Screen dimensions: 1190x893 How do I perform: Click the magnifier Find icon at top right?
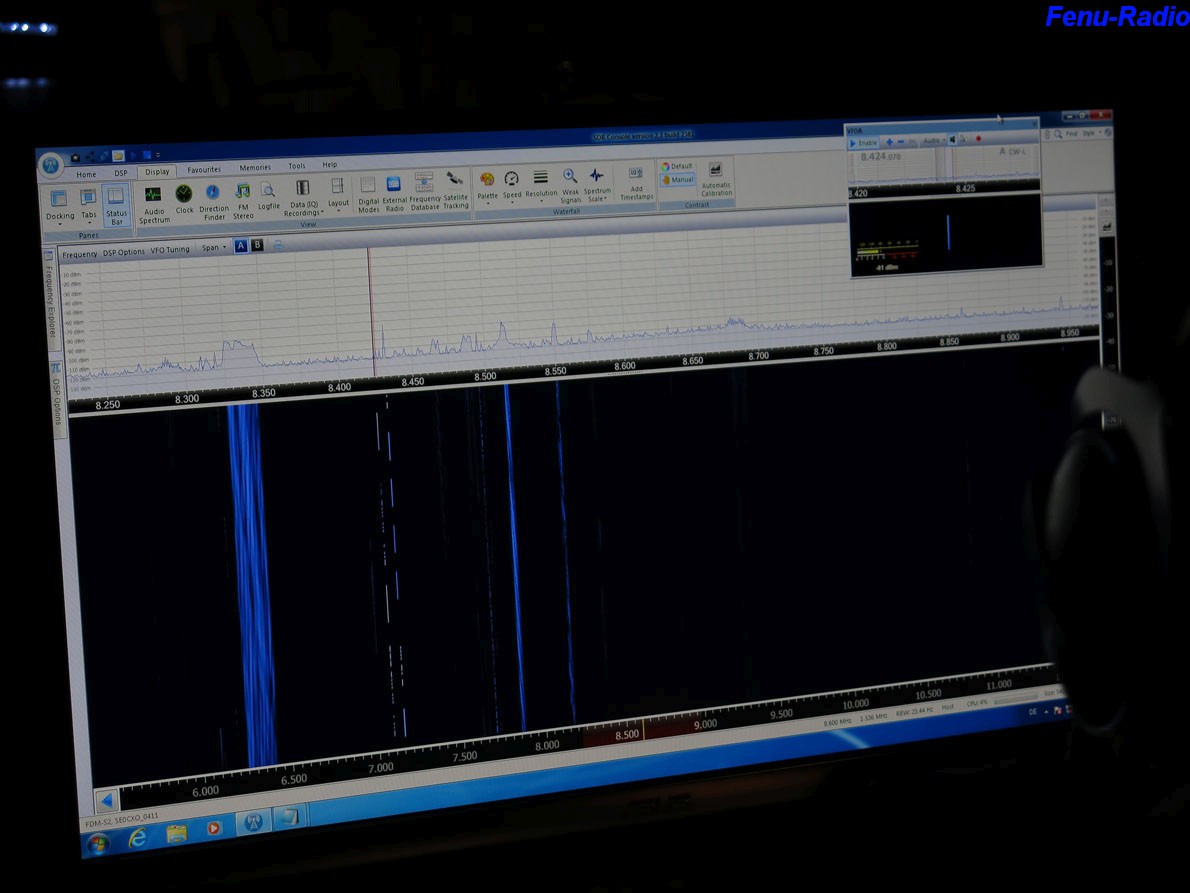[x=1058, y=134]
